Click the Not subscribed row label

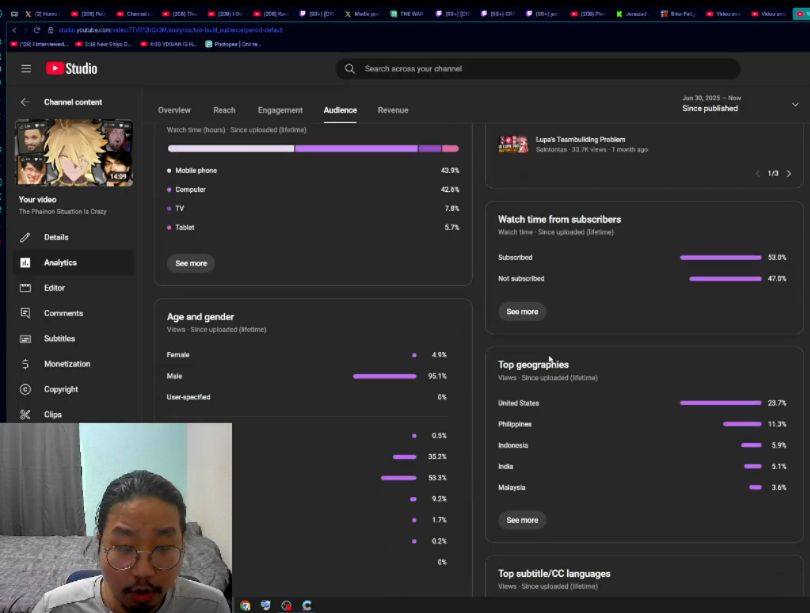pyautogui.click(x=521, y=279)
